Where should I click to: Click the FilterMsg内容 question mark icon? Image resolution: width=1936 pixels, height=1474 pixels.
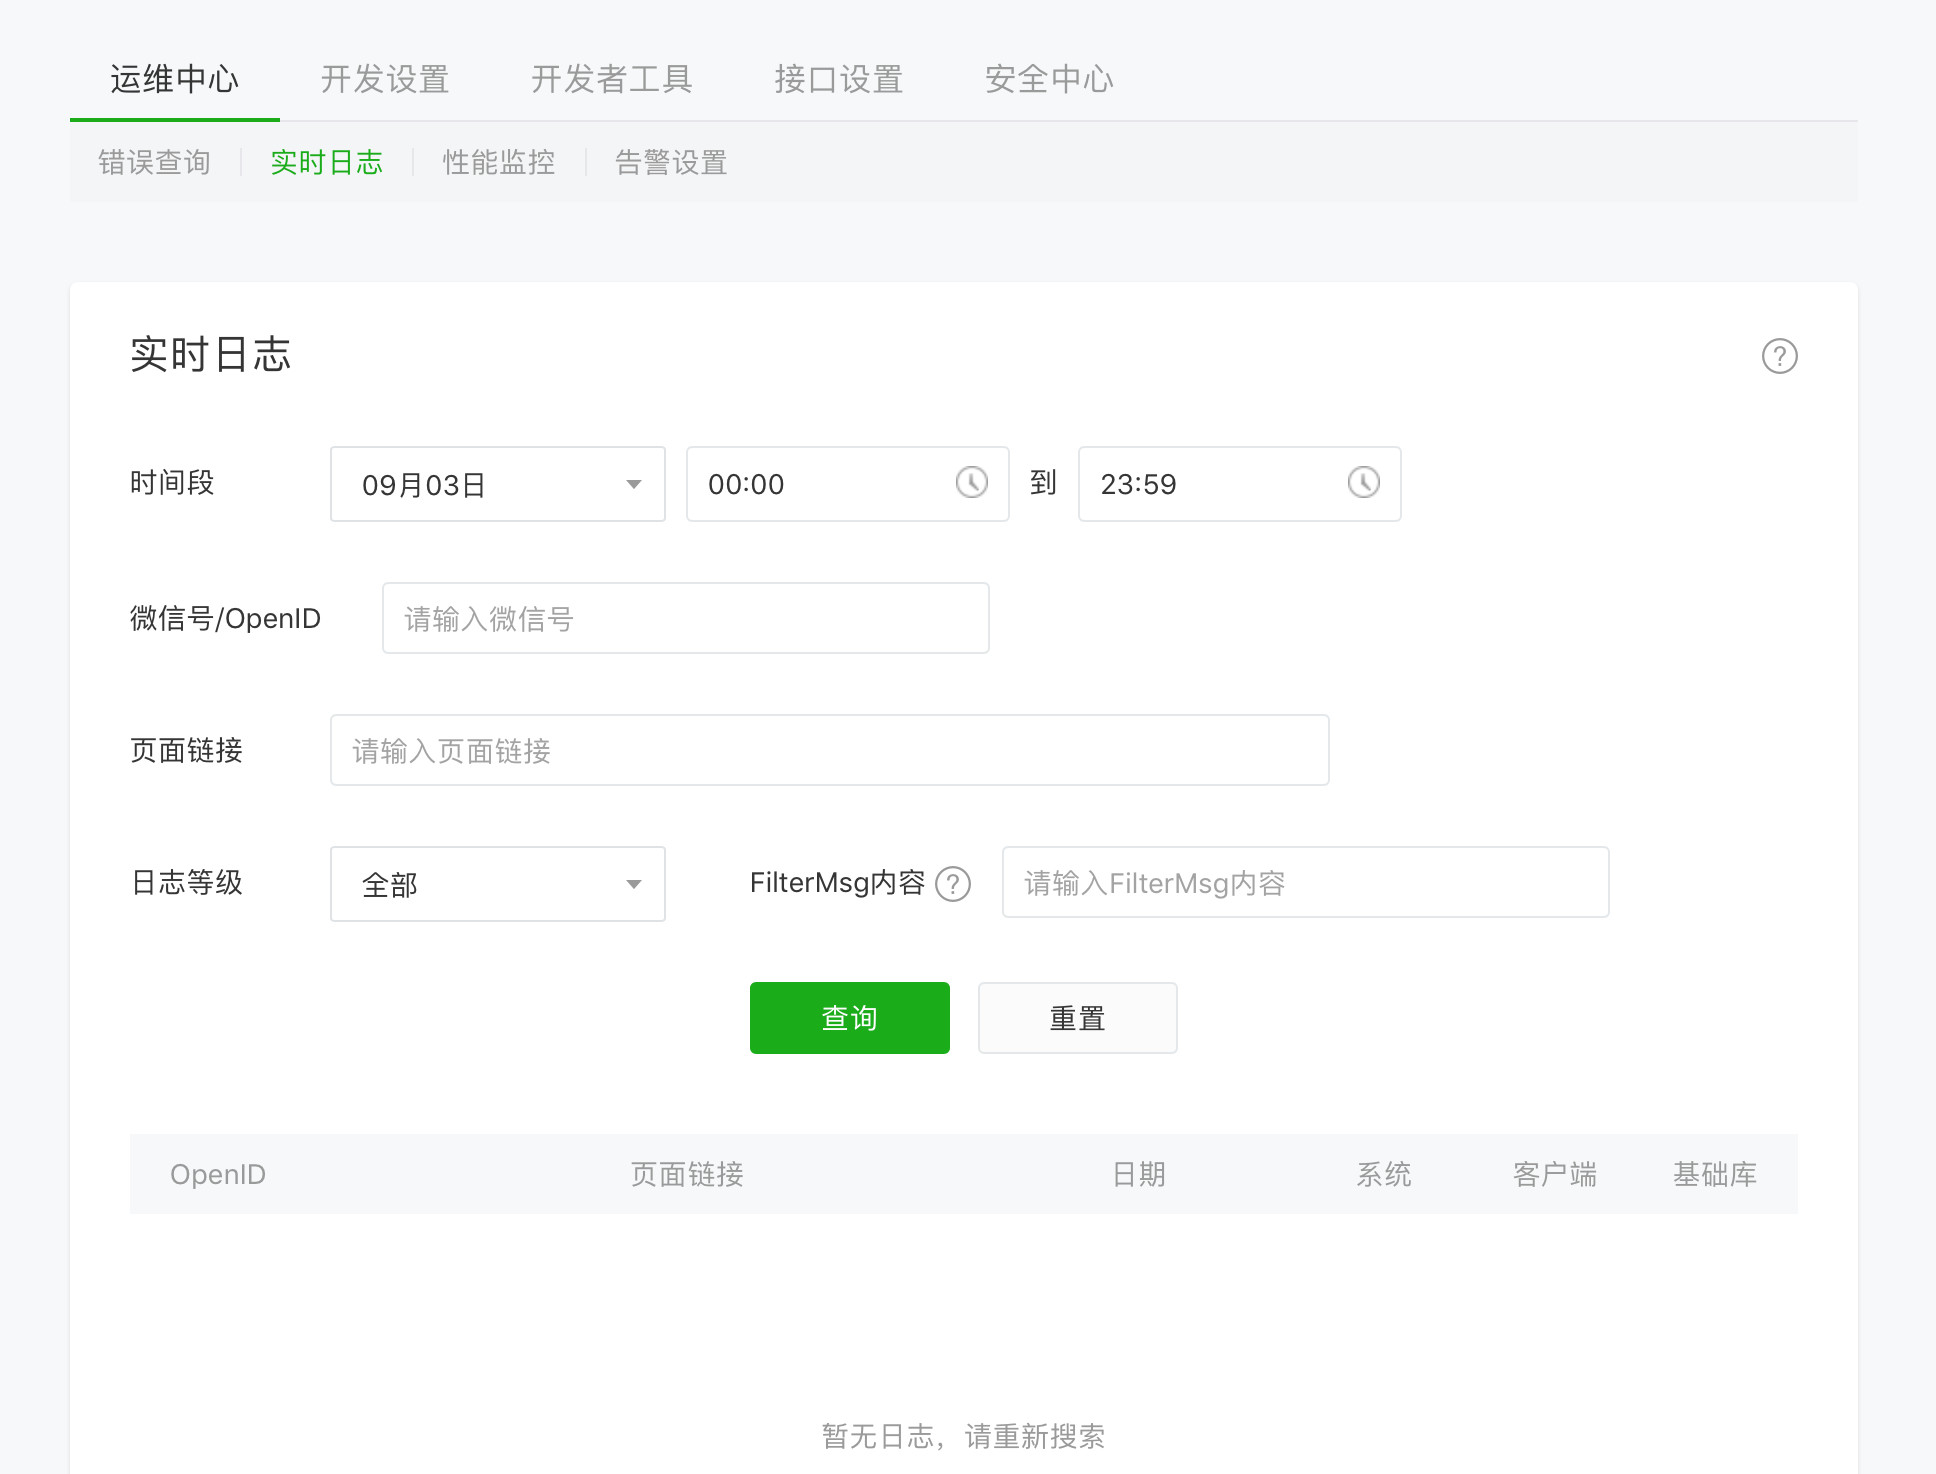click(x=952, y=884)
